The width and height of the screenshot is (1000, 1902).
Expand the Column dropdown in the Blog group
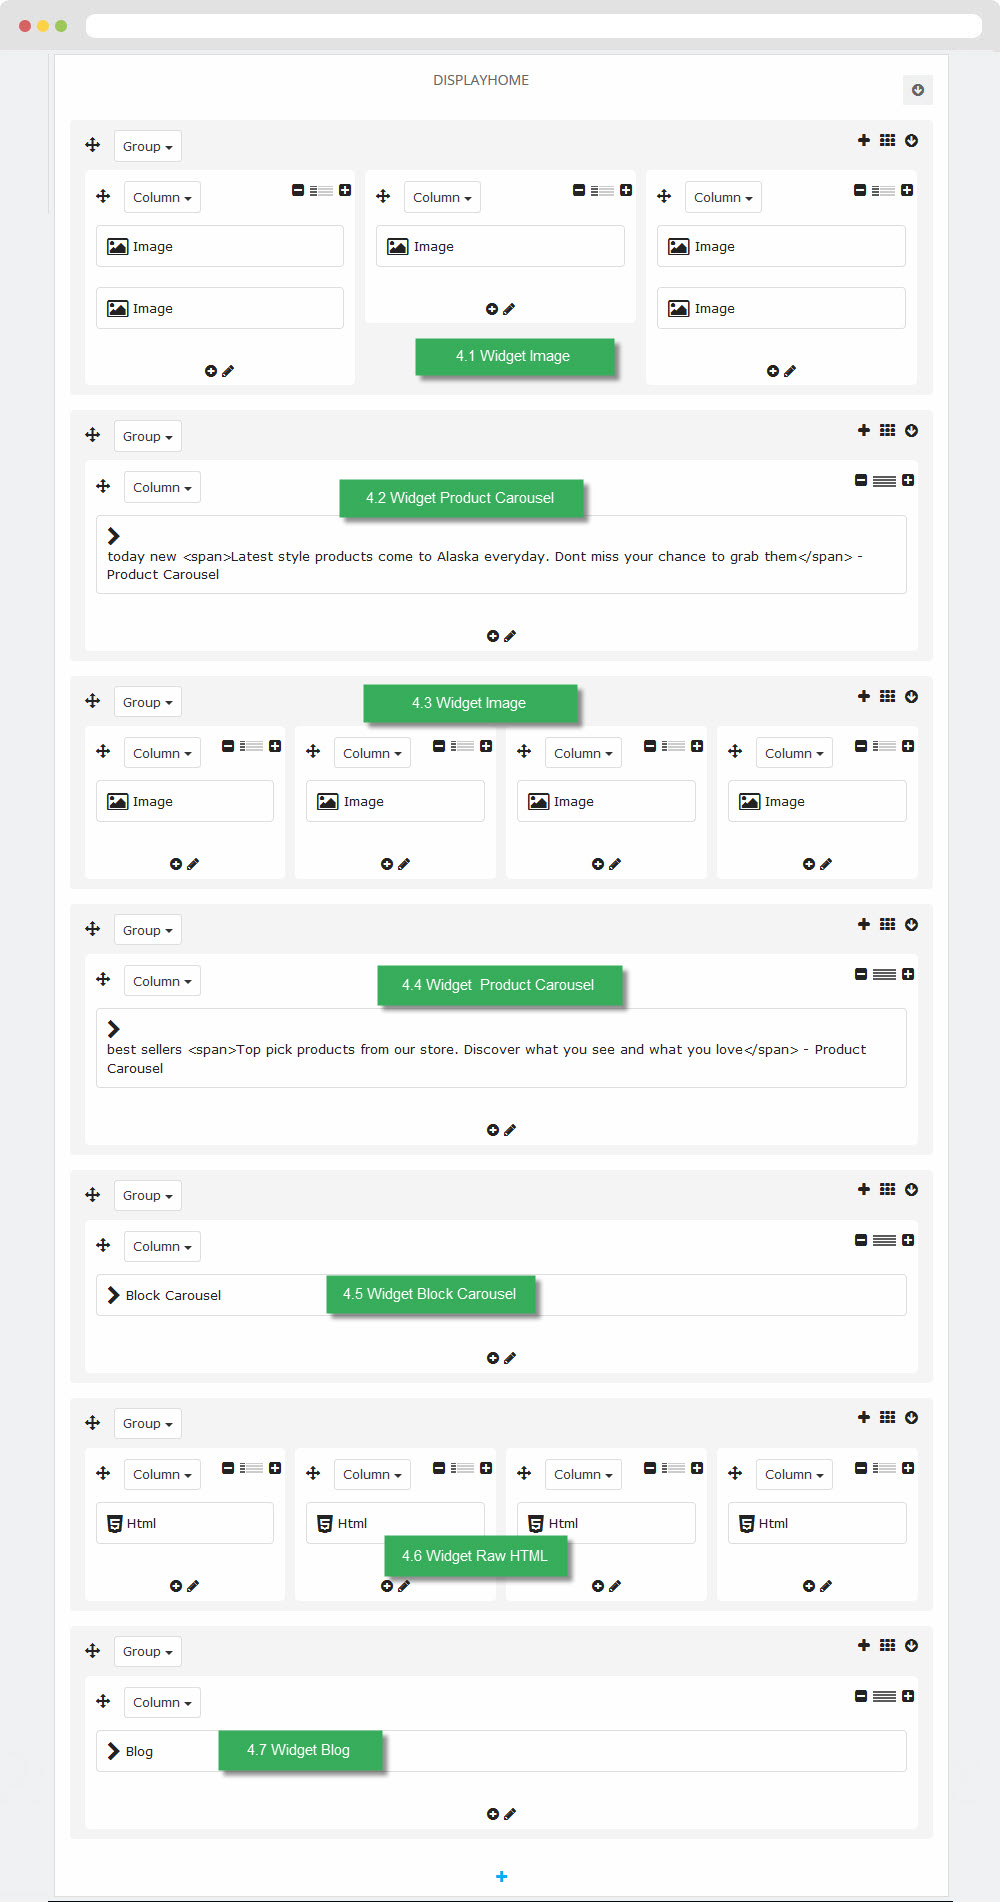pos(162,1702)
